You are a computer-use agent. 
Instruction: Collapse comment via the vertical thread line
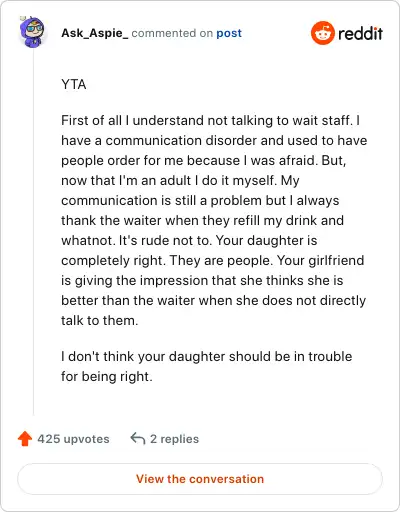pyautogui.click(x=33, y=232)
